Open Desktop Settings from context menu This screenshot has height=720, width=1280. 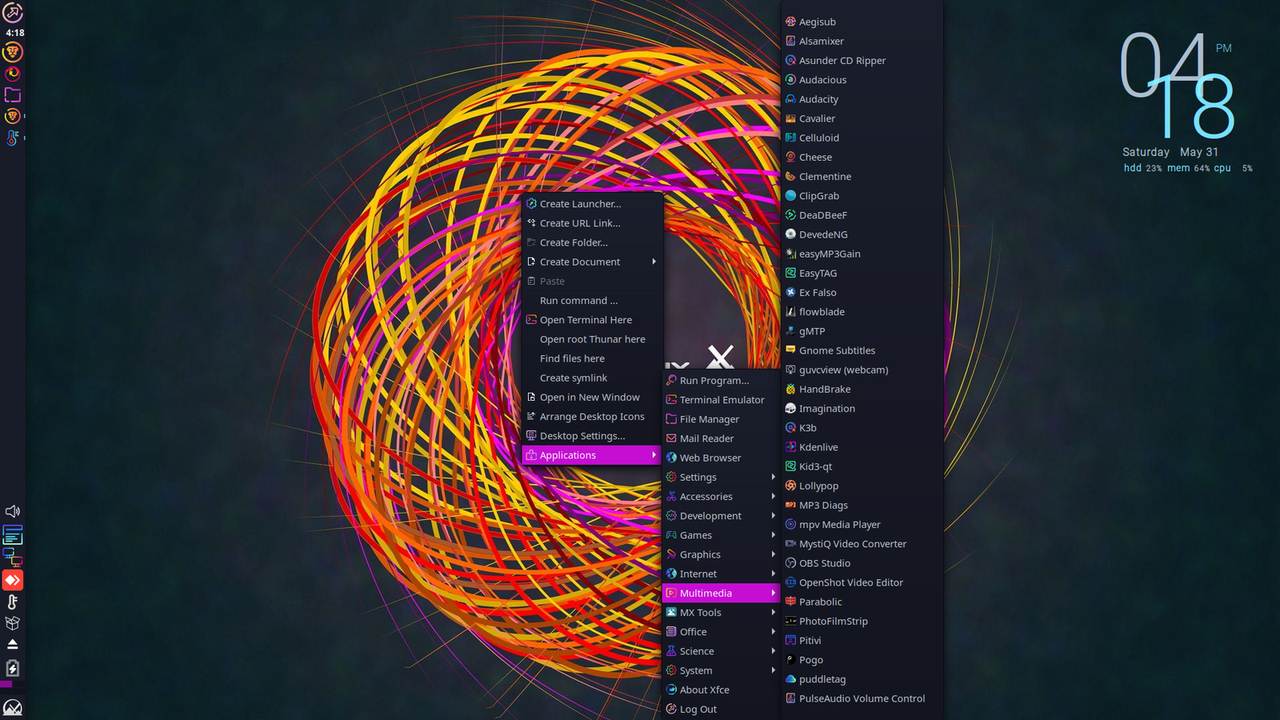tap(592, 436)
